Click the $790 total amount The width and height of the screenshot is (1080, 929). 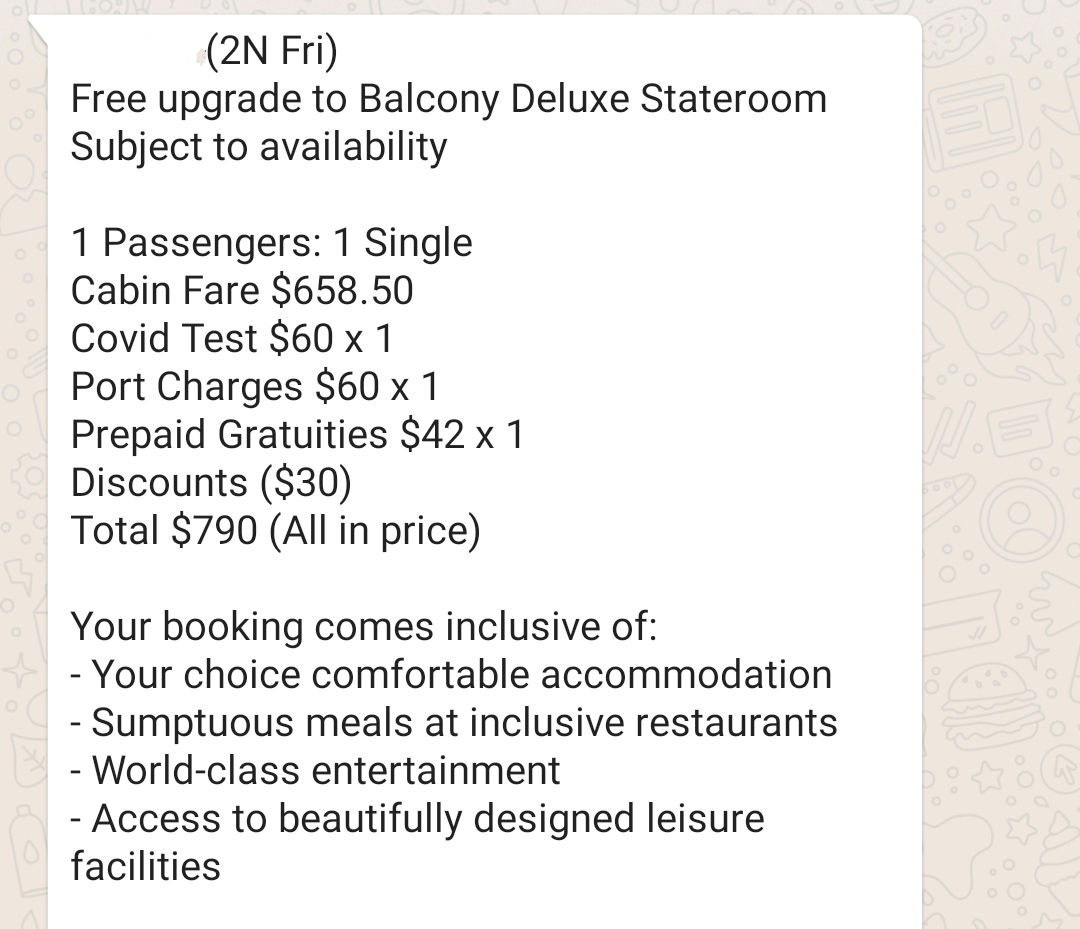click(x=215, y=531)
